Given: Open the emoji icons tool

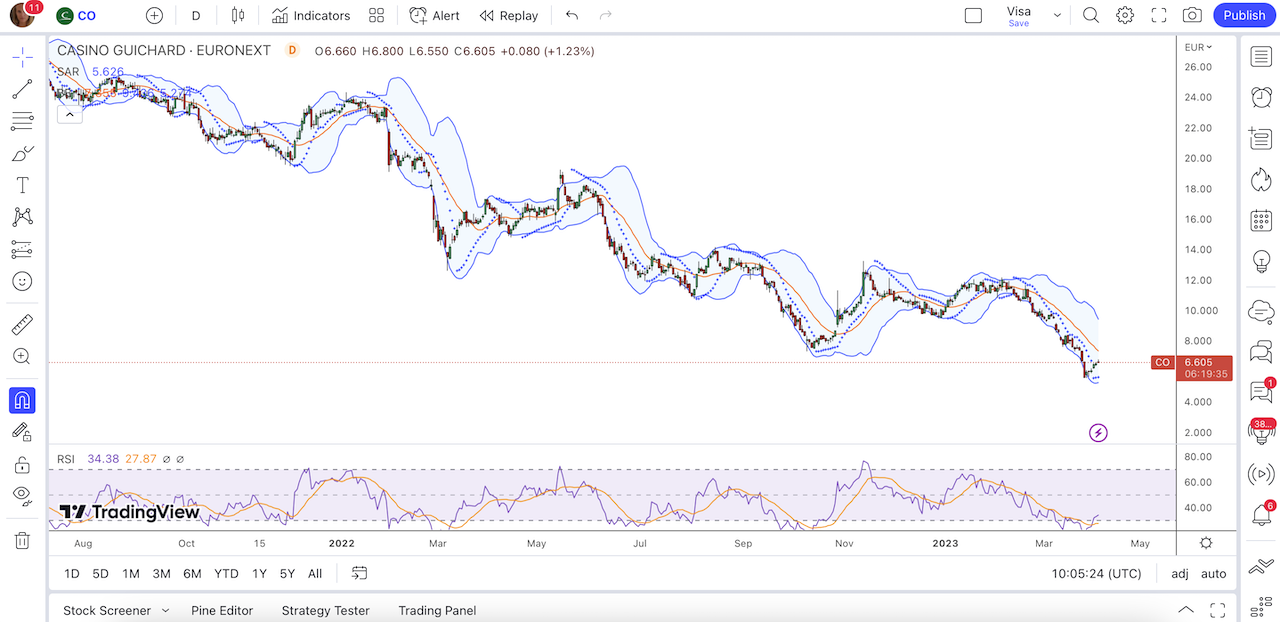Looking at the screenshot, I should point(22,281).
